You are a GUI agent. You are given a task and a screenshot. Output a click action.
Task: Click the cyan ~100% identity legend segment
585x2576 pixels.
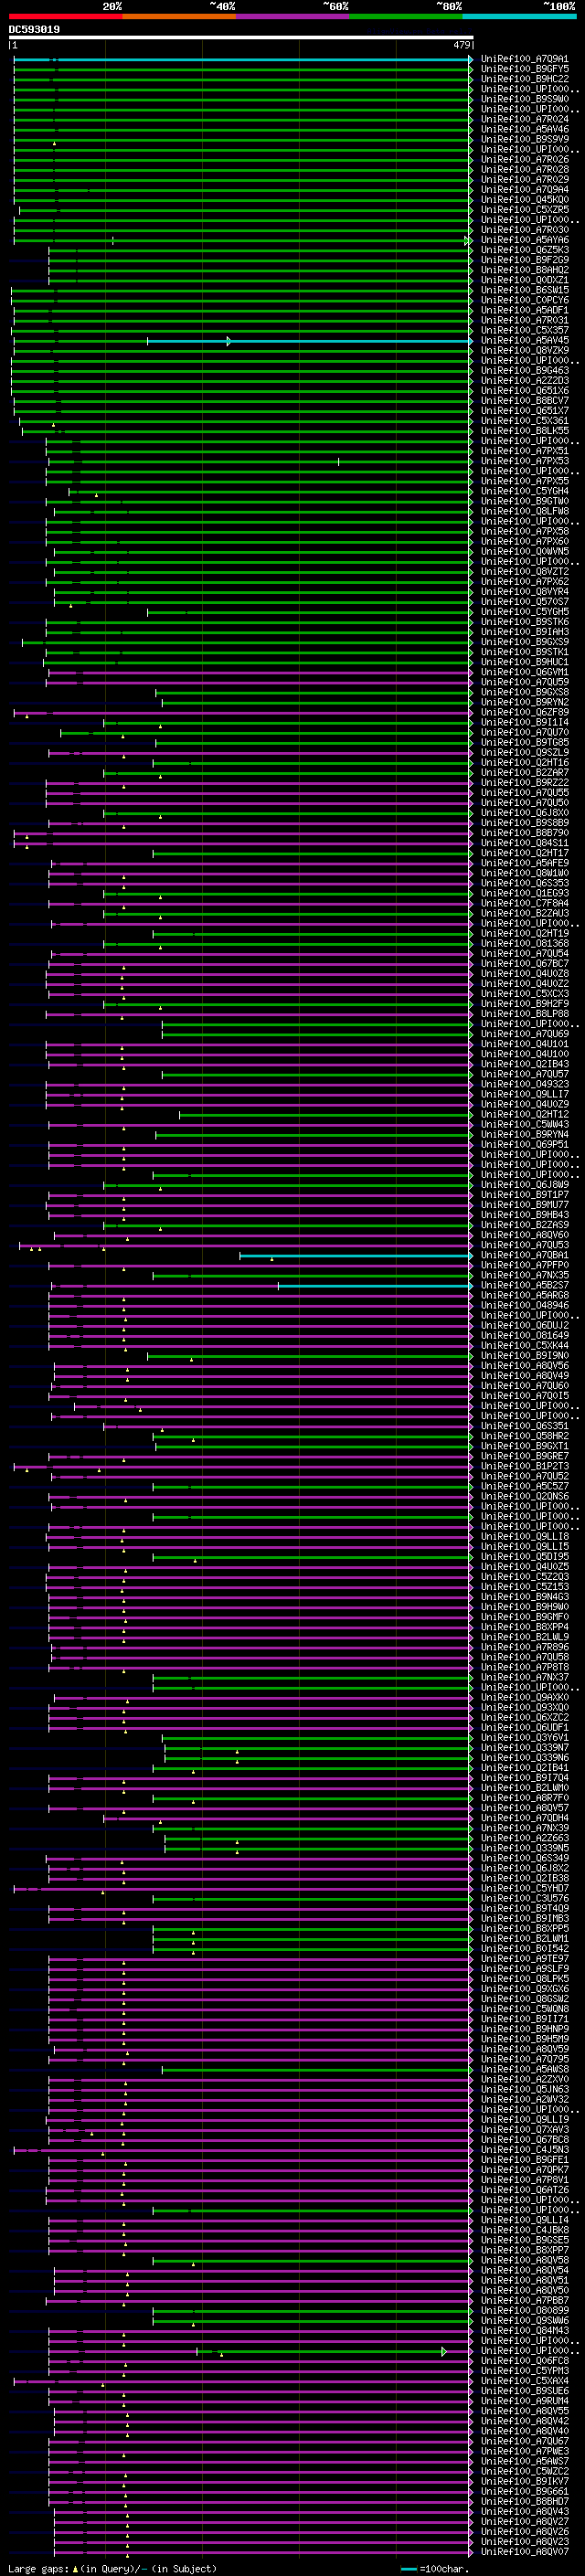tap(519, 16)
